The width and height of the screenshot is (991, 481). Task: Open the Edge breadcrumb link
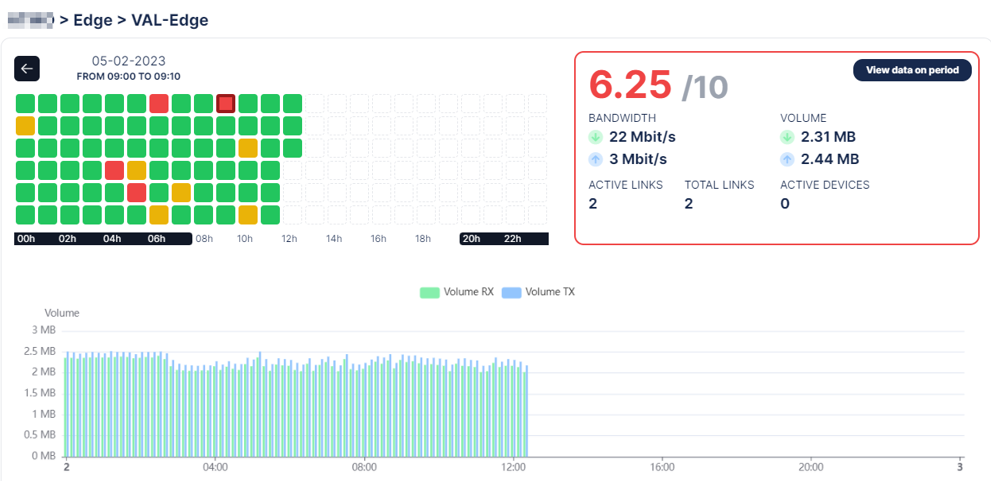click(x=92, y=20)
